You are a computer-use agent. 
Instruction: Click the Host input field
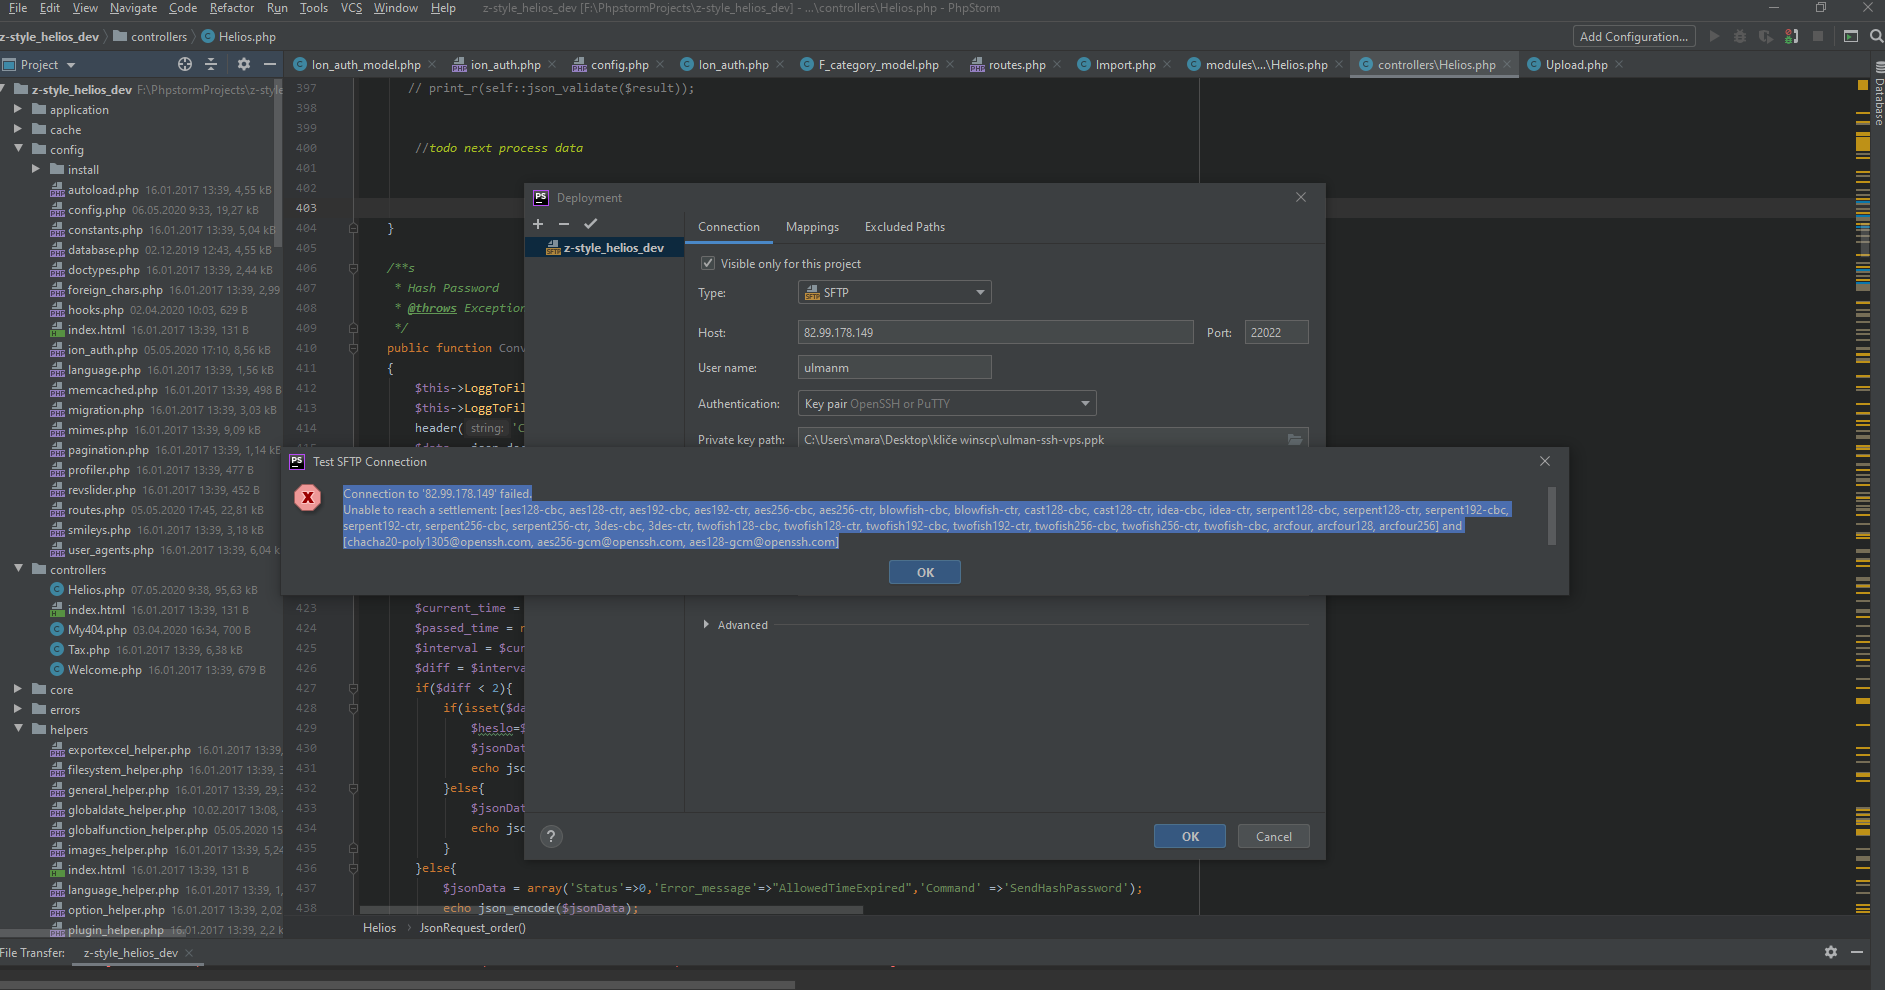[996, 333]
